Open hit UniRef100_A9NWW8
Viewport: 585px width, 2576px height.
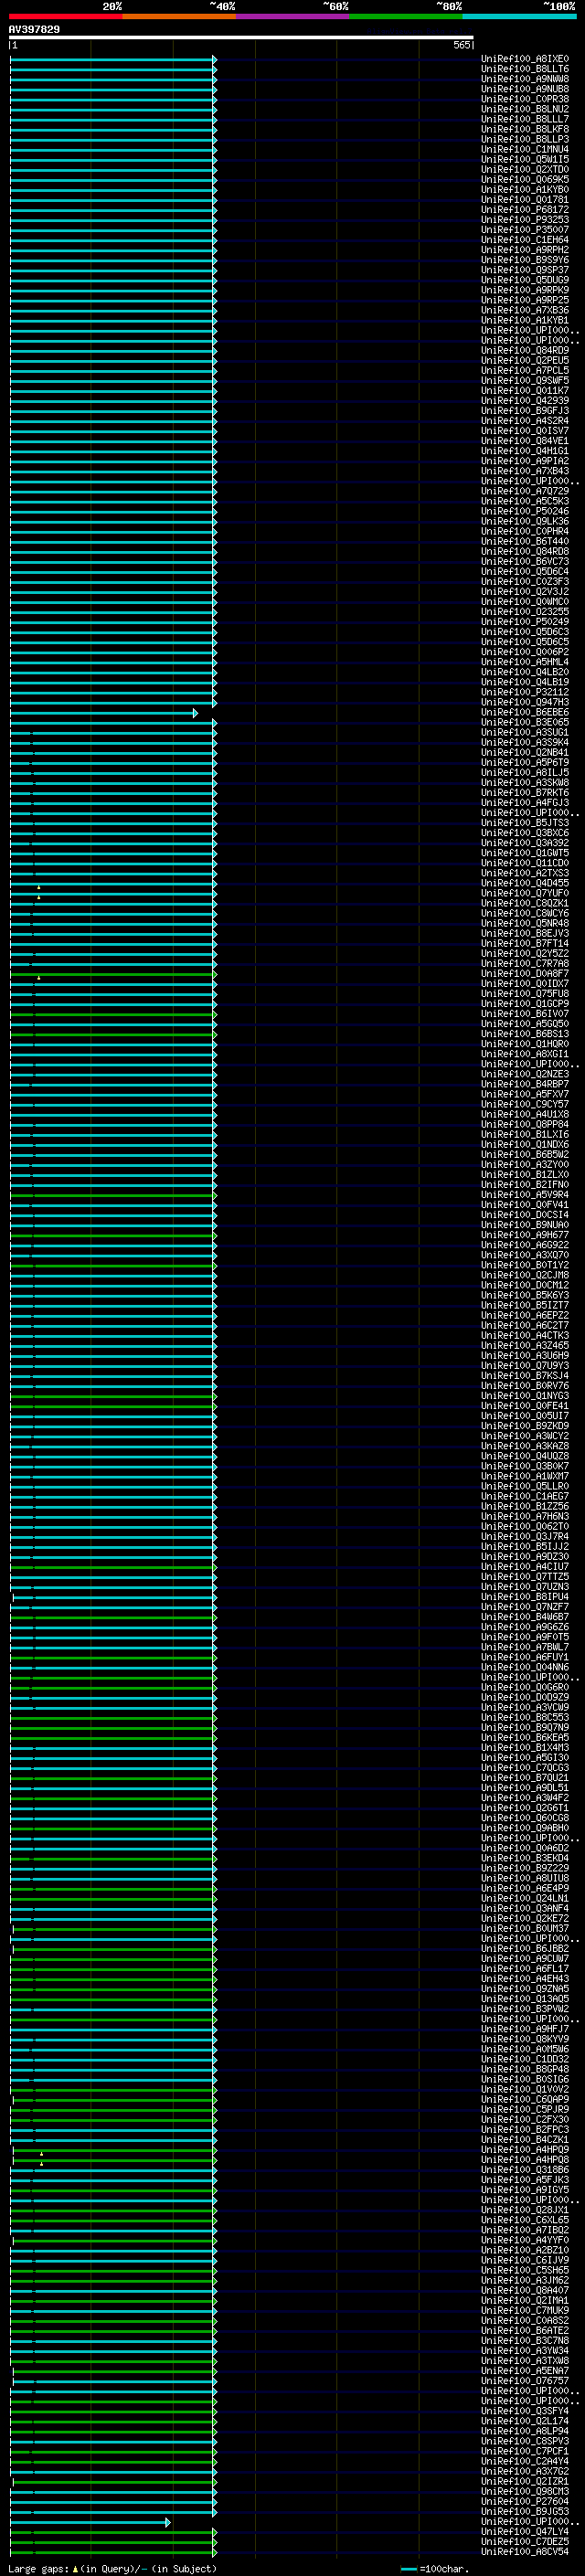pos(525,79)
